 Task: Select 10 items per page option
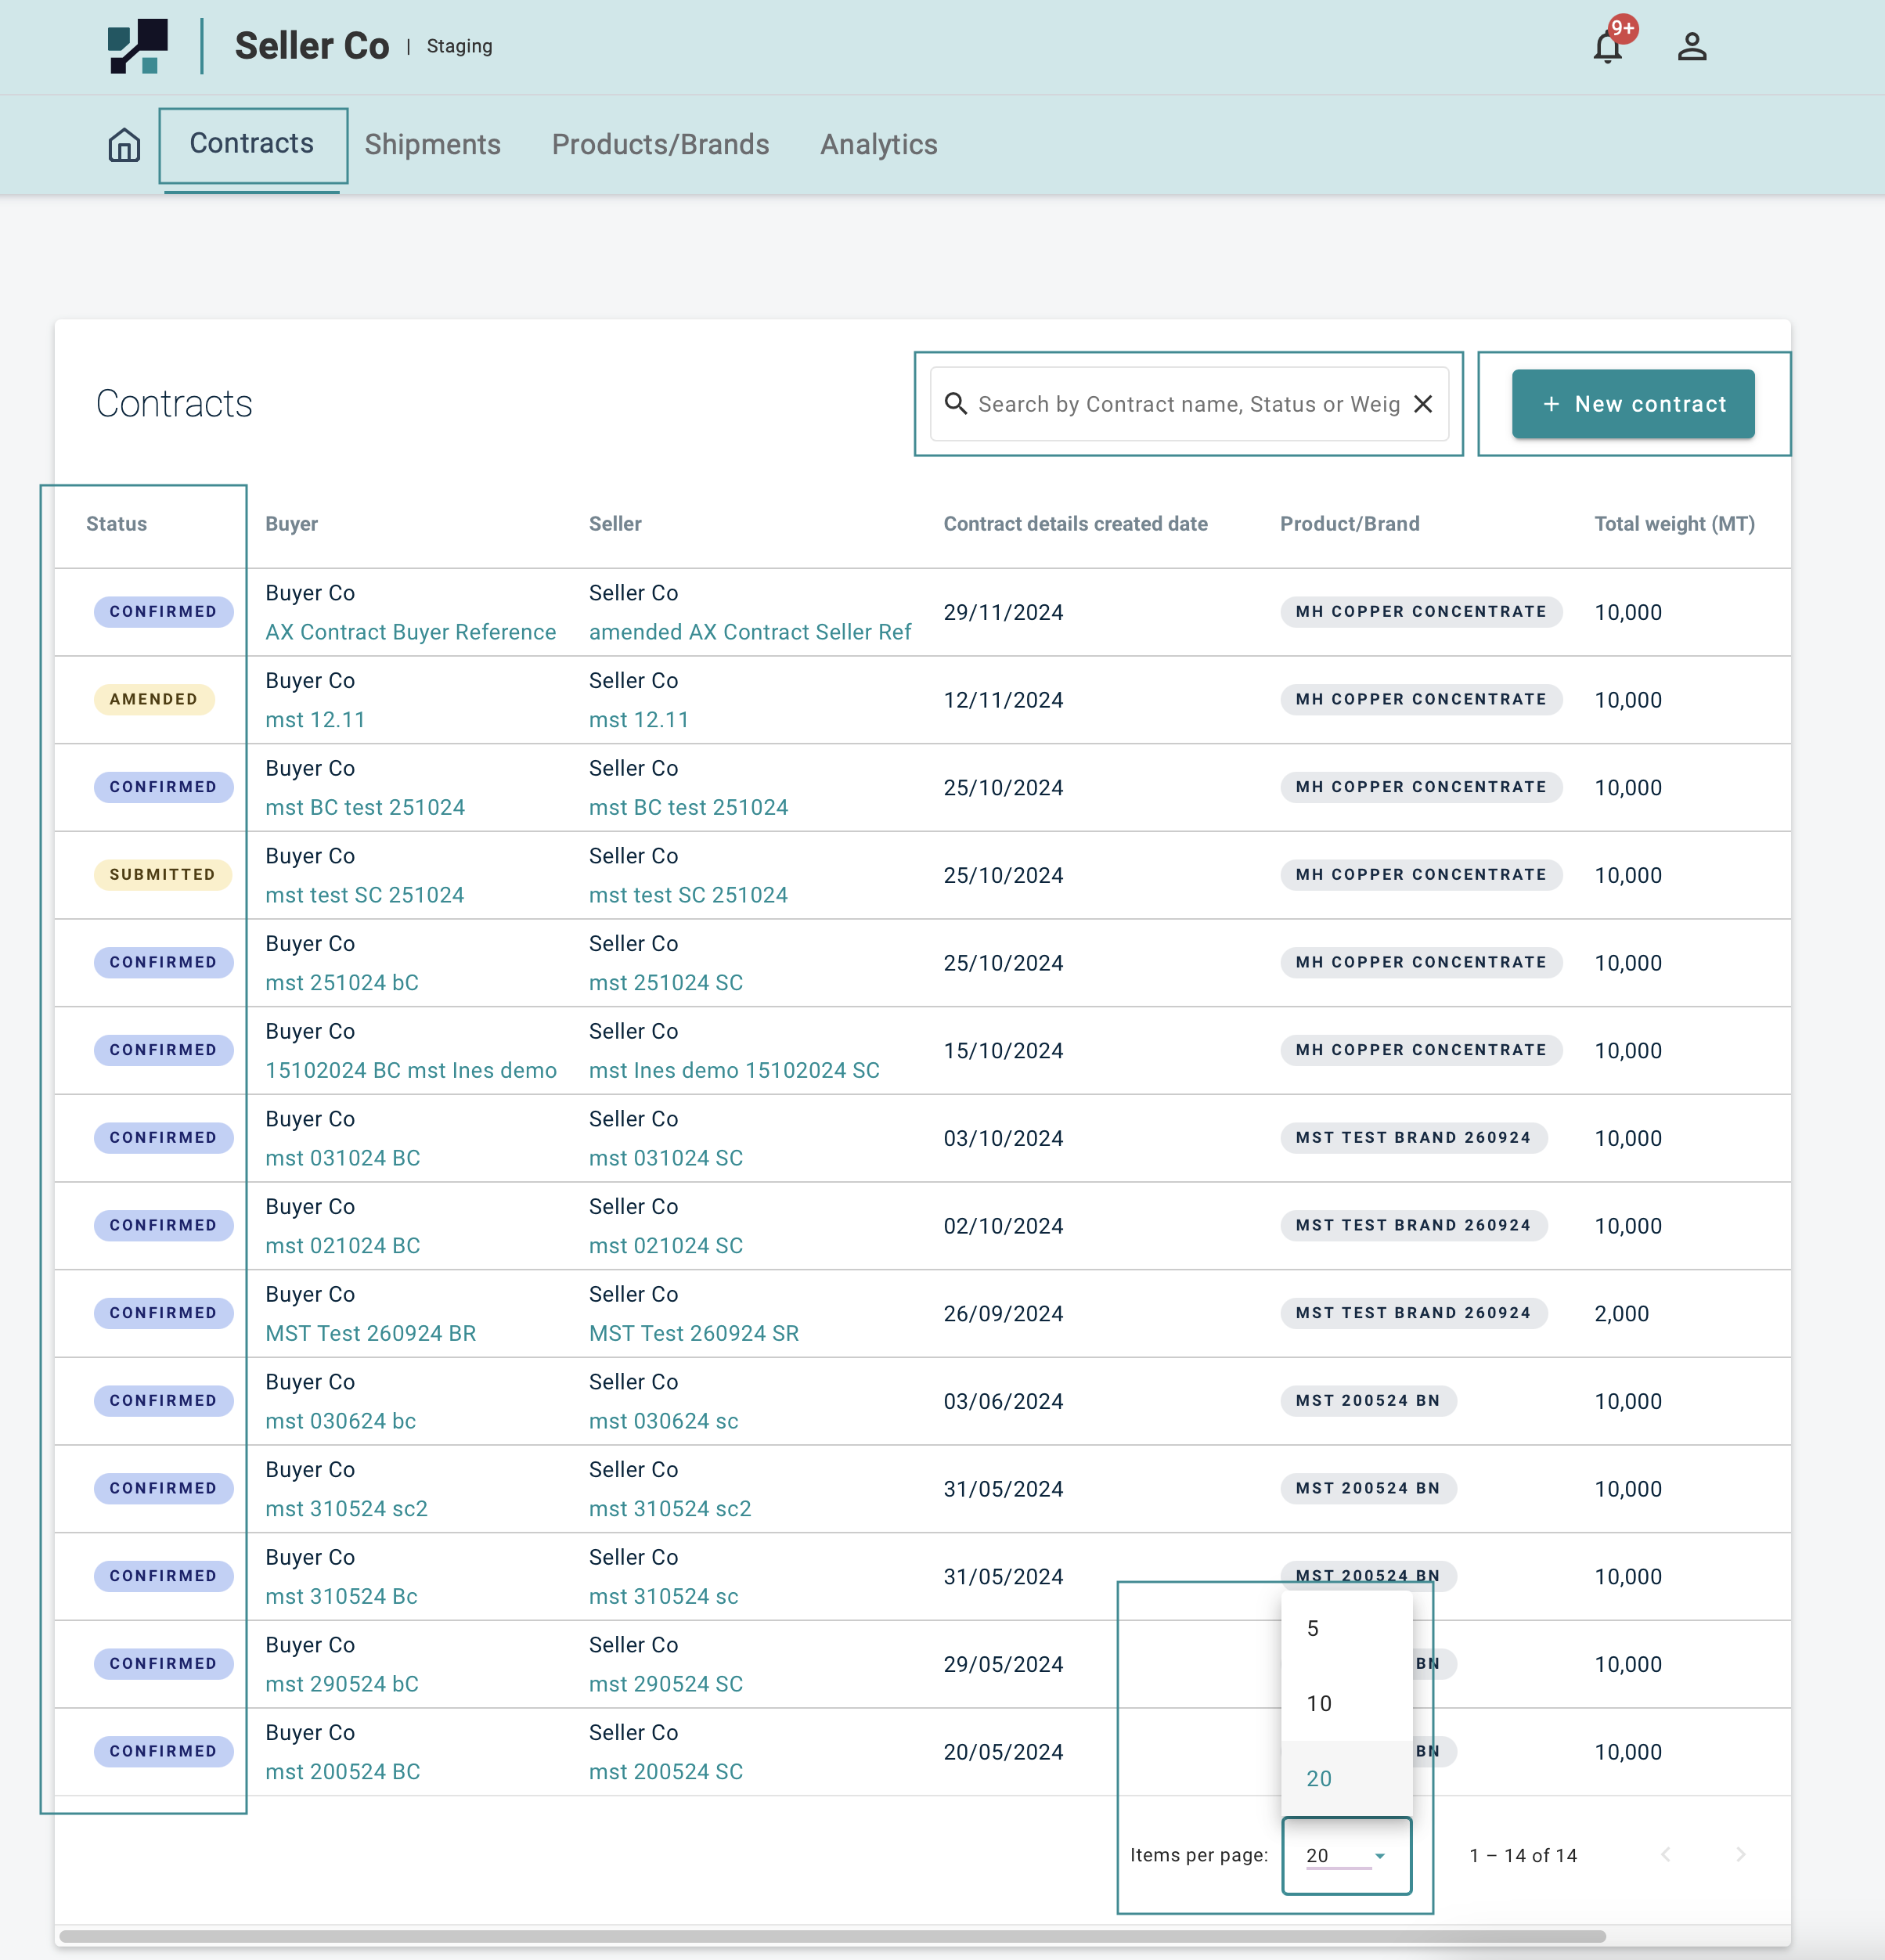pos(1319,1704)
